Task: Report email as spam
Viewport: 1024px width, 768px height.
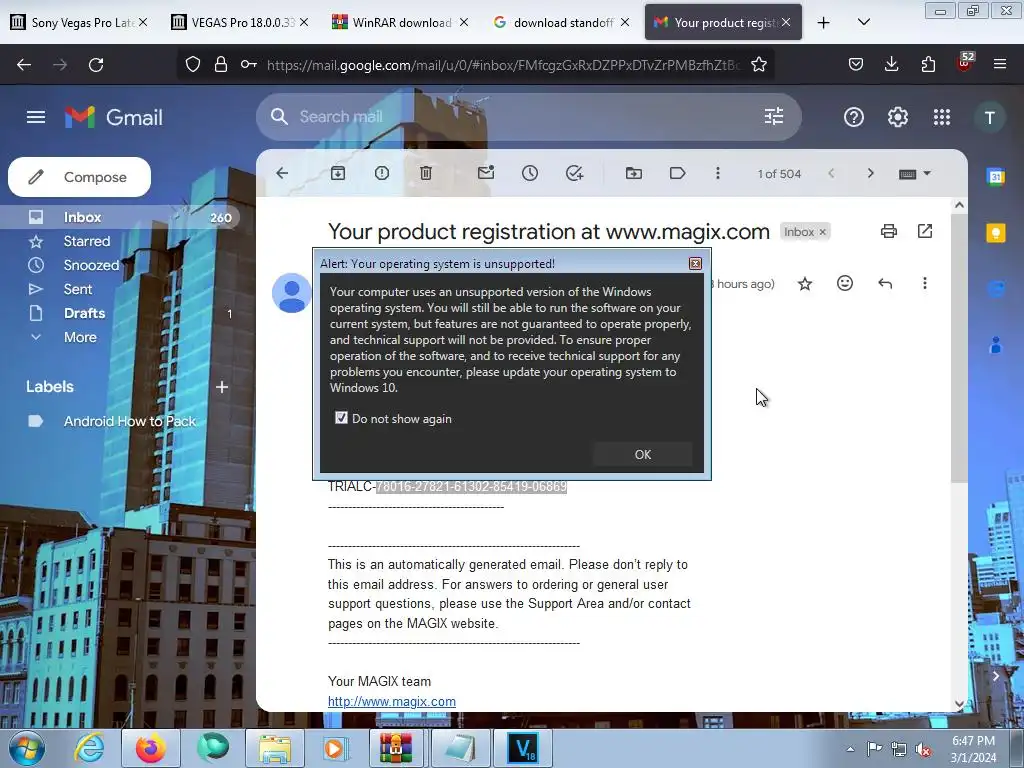Action: tap(382, 173)
